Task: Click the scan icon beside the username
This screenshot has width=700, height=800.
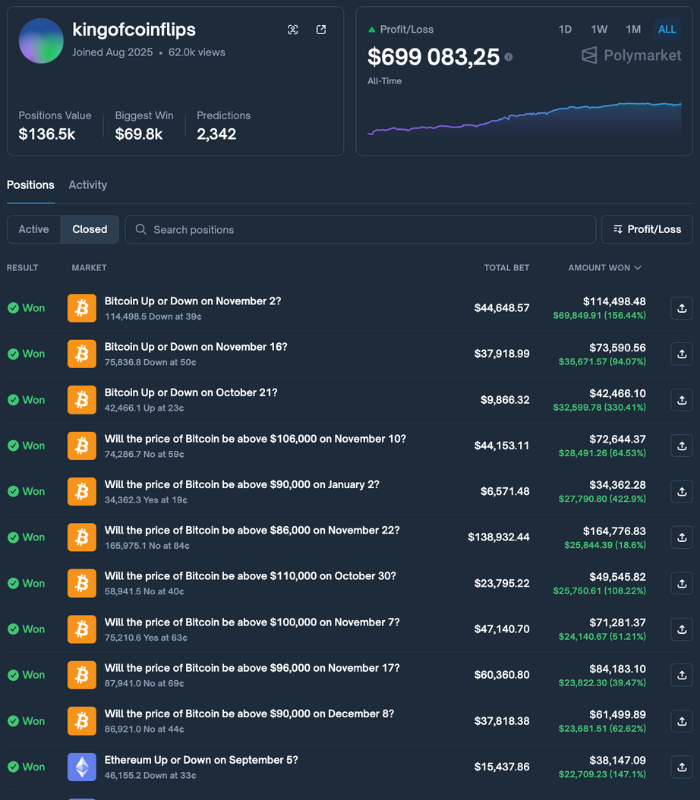Action: tap(293, 30)
